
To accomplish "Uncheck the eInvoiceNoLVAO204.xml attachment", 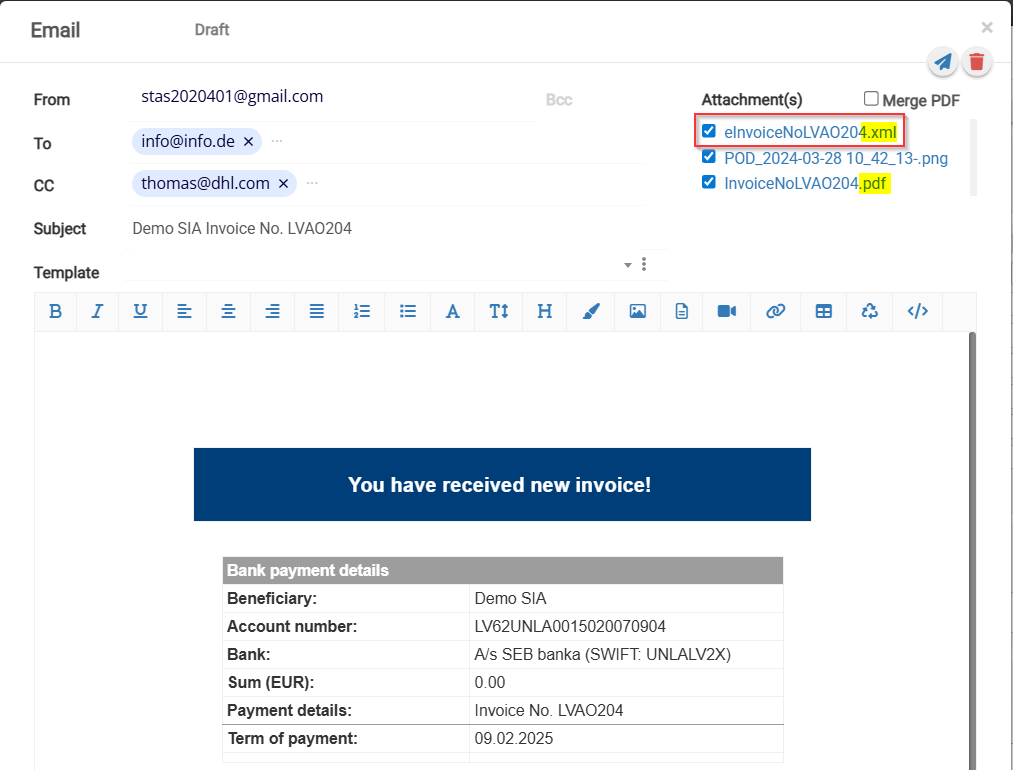I will click(709, 131).
